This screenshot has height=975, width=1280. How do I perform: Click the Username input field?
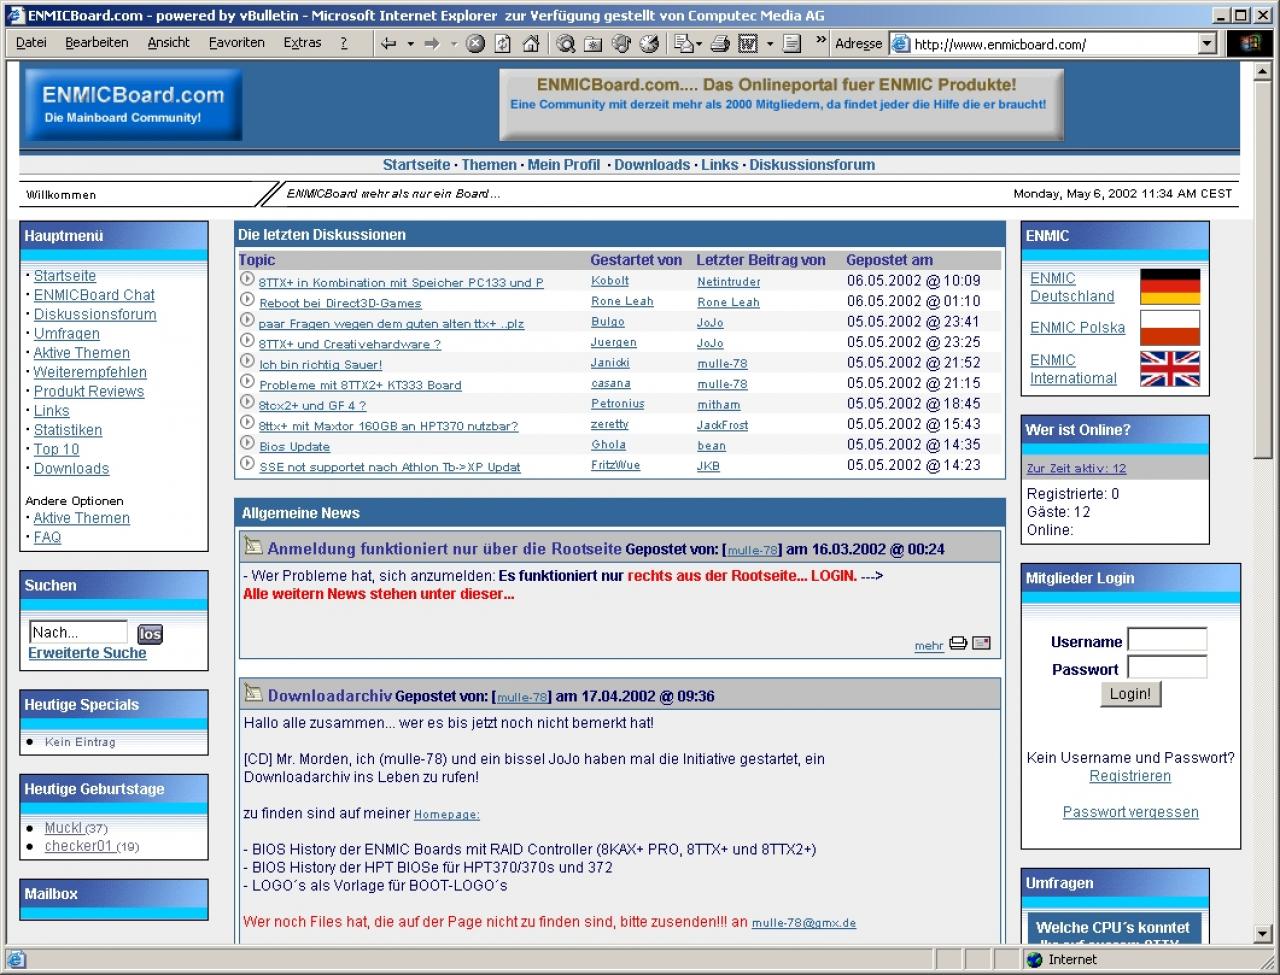click(x=1167, y=640)
